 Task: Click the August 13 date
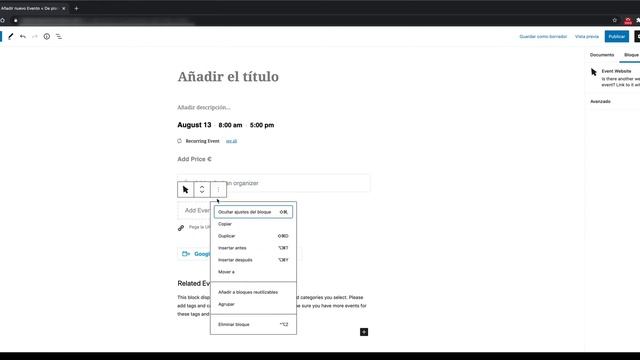point(194,125)
